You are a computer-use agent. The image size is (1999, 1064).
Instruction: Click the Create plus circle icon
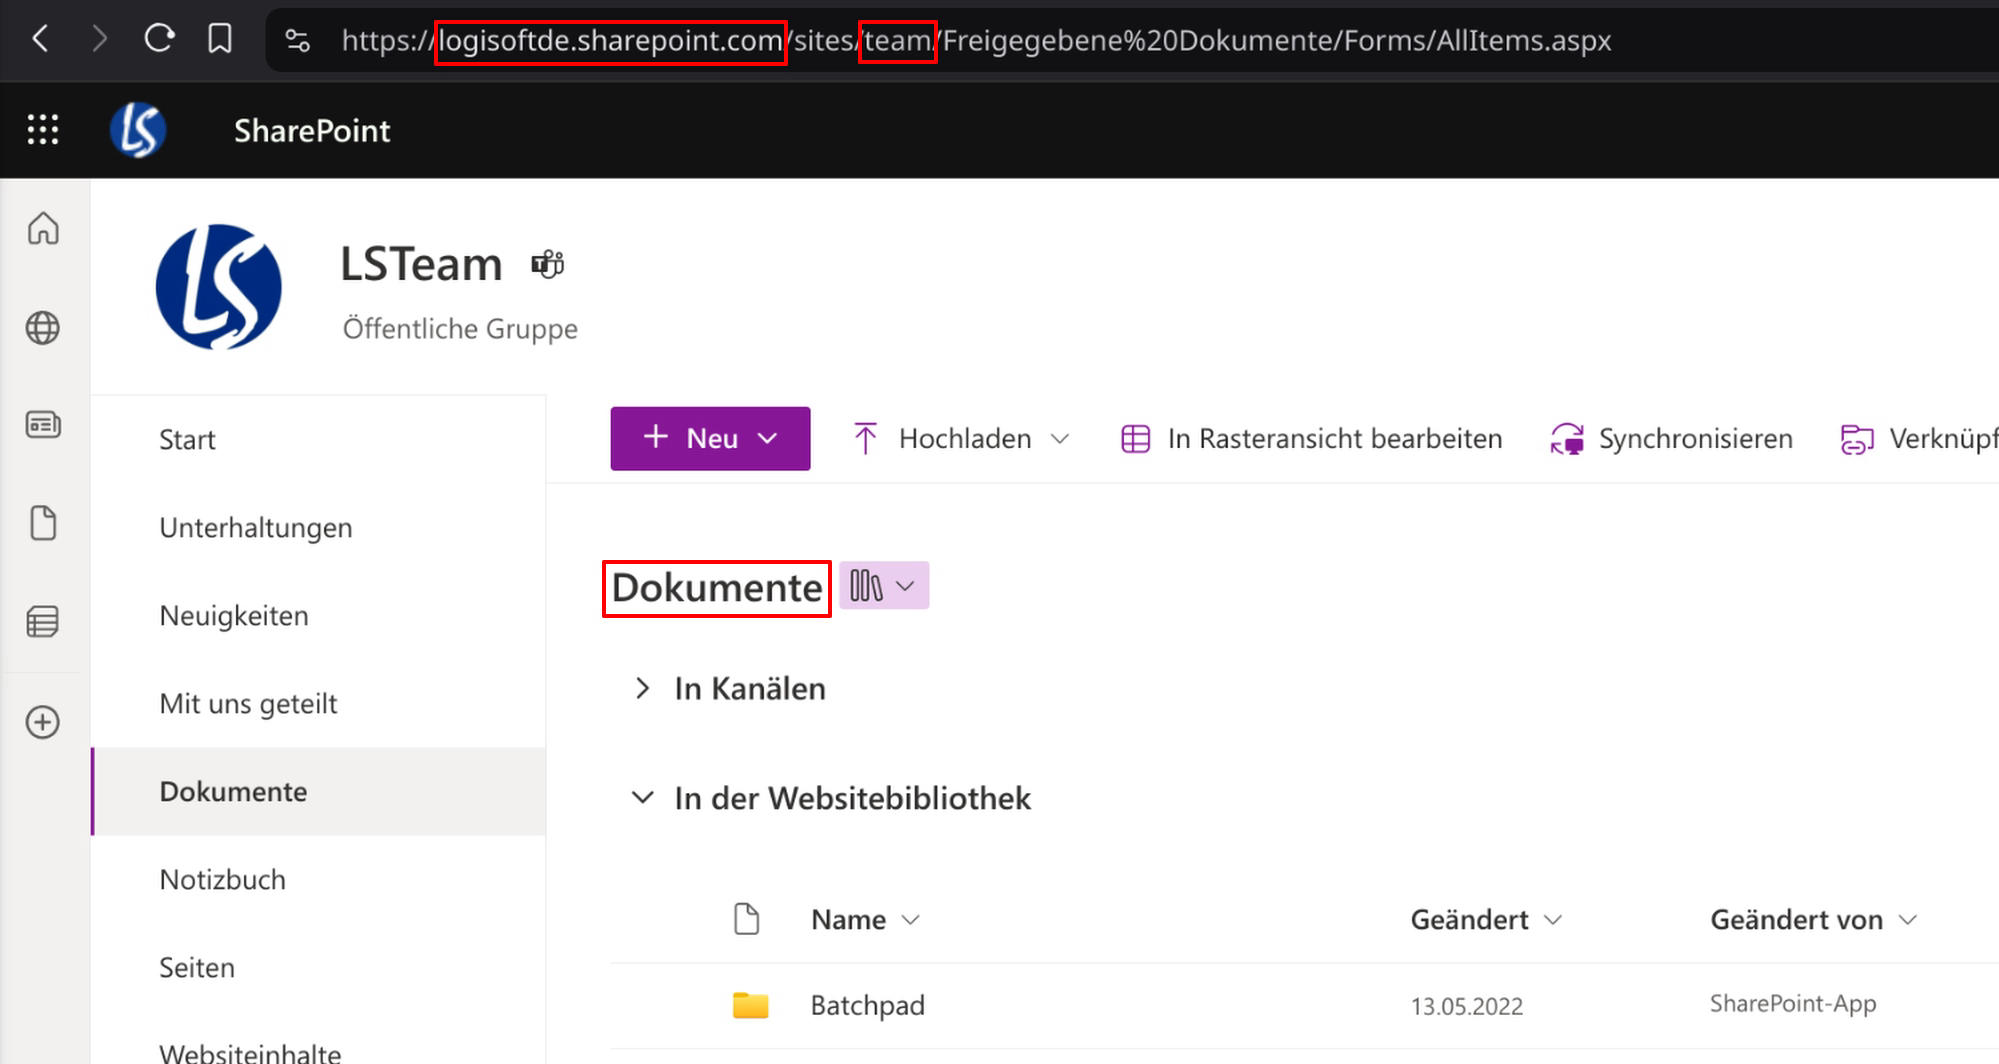[43, 722]
